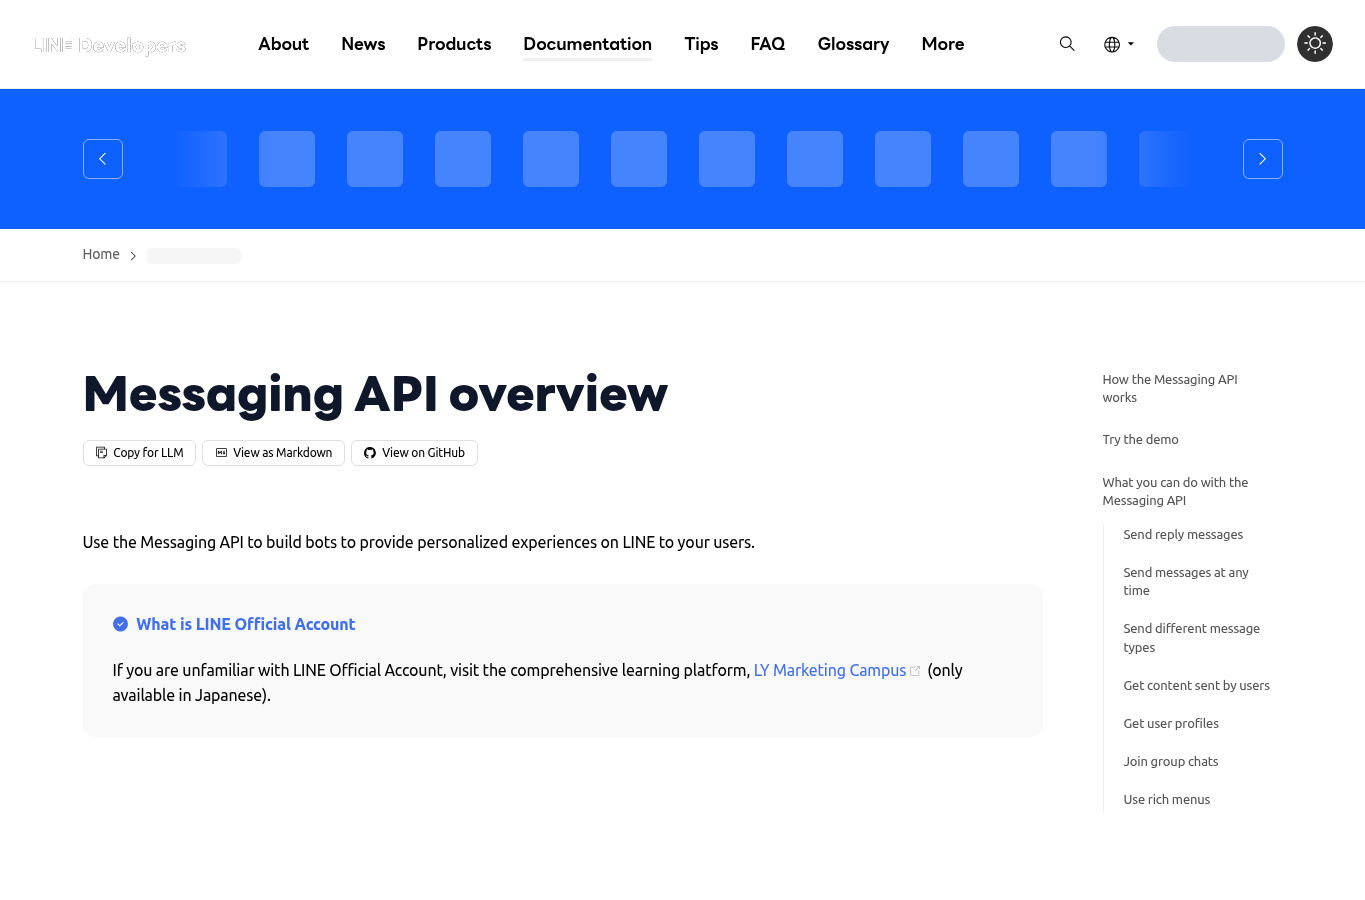Jump to What you can do with the Messaging API
Viewport: 1365px width, 900px height.
1175,491
